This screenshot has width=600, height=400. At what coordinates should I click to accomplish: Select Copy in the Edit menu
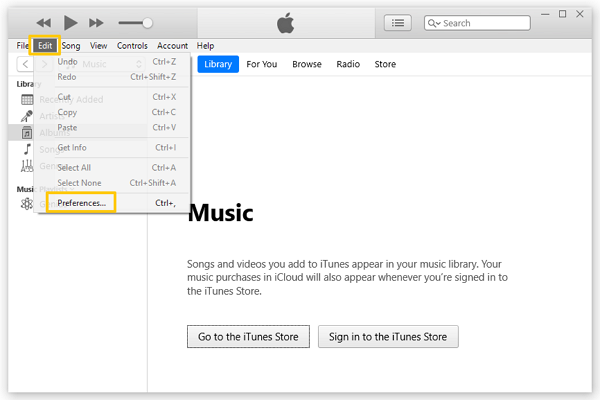click(x=112, y=112)
